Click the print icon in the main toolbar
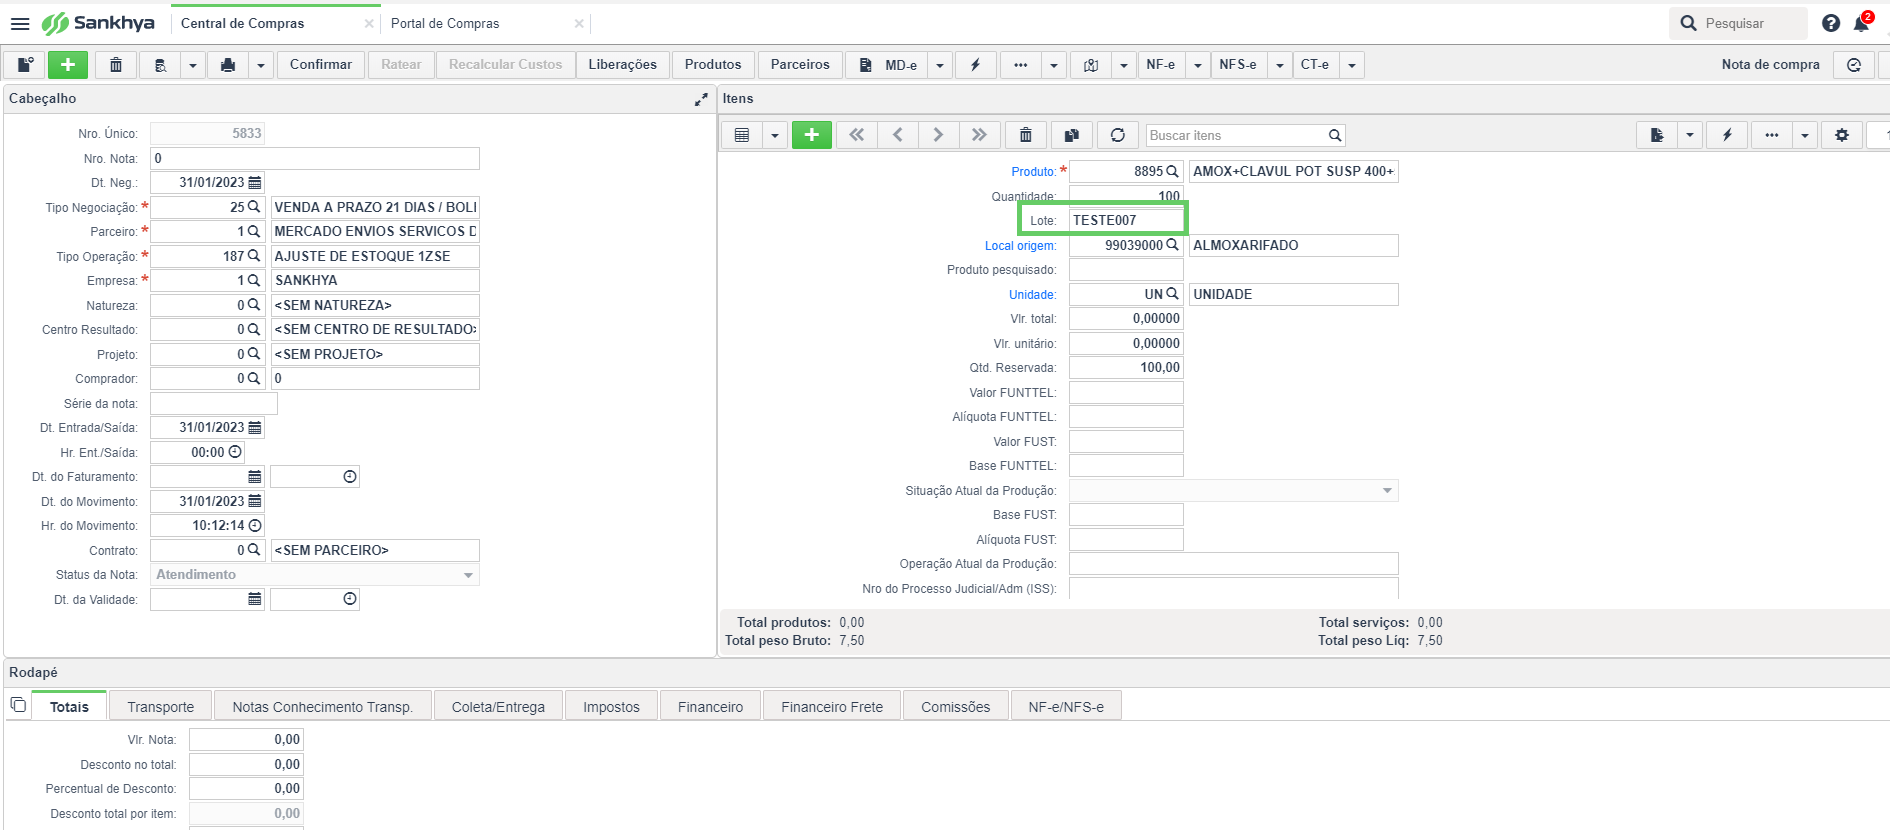1890x830 pixels. [228, 64]
